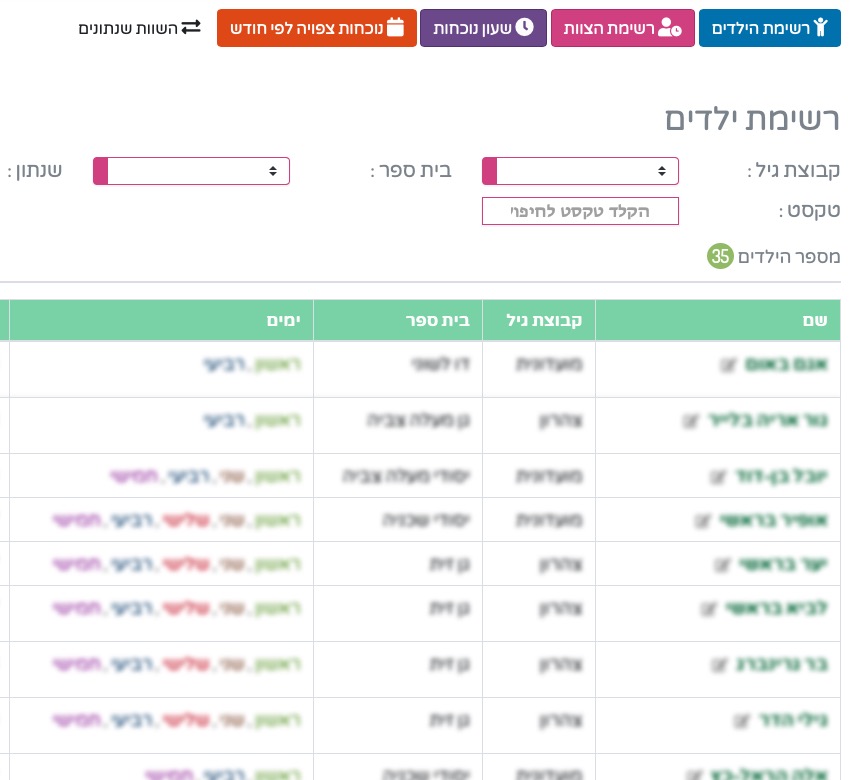Click the edit icon in the second table row
The width and height of the screenshot is (850, 780).
(x=690, y=422)
